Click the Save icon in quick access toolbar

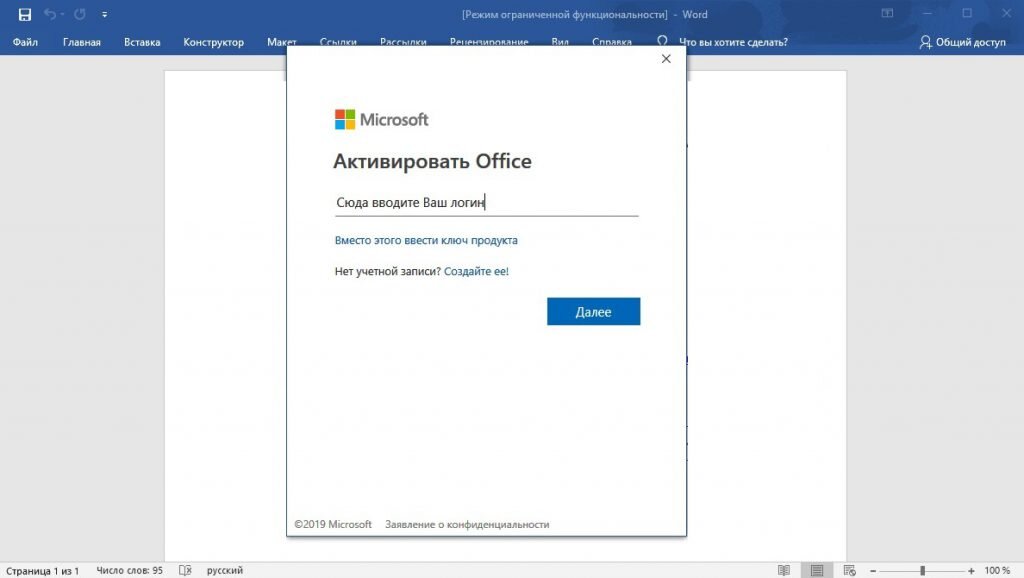coord(25,14)
